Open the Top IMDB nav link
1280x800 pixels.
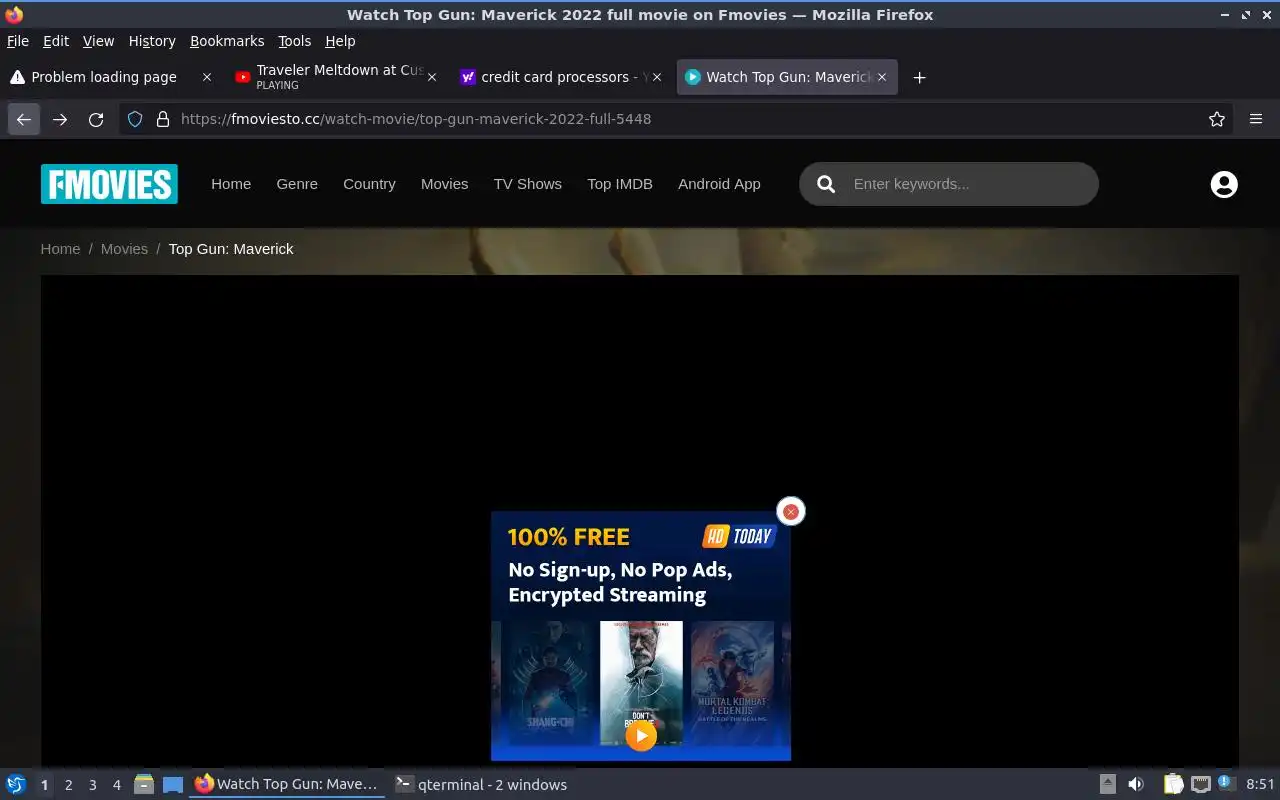point(620,184)
